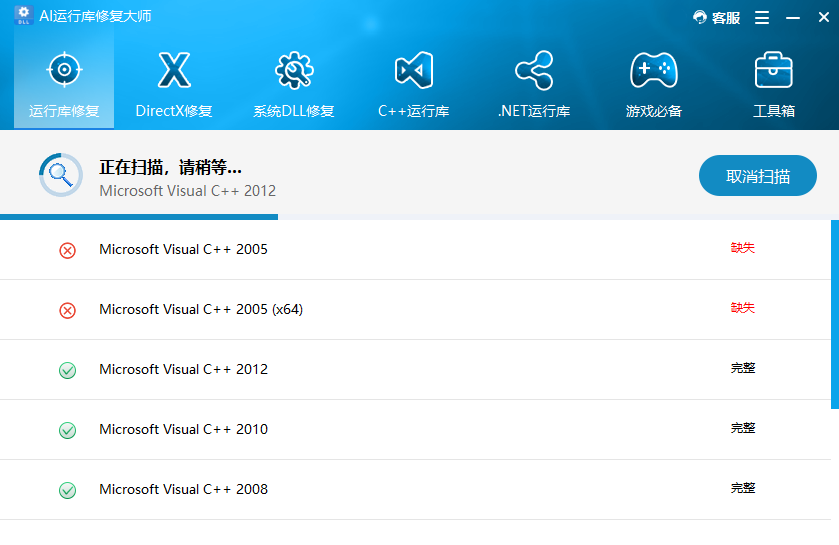This screenshot has height=545, width=839.
Task: Click the vertical list scrollbar thumb
Action: [x=835, y=314]
